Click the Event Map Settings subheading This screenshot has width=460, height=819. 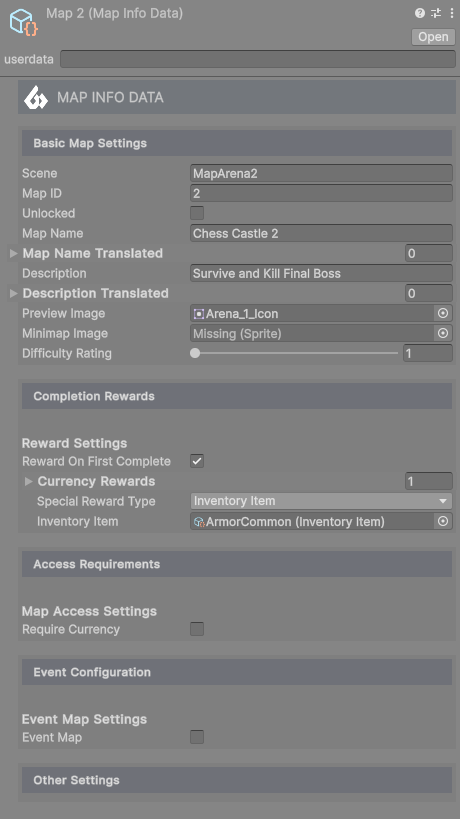click(x=84, y=719)
